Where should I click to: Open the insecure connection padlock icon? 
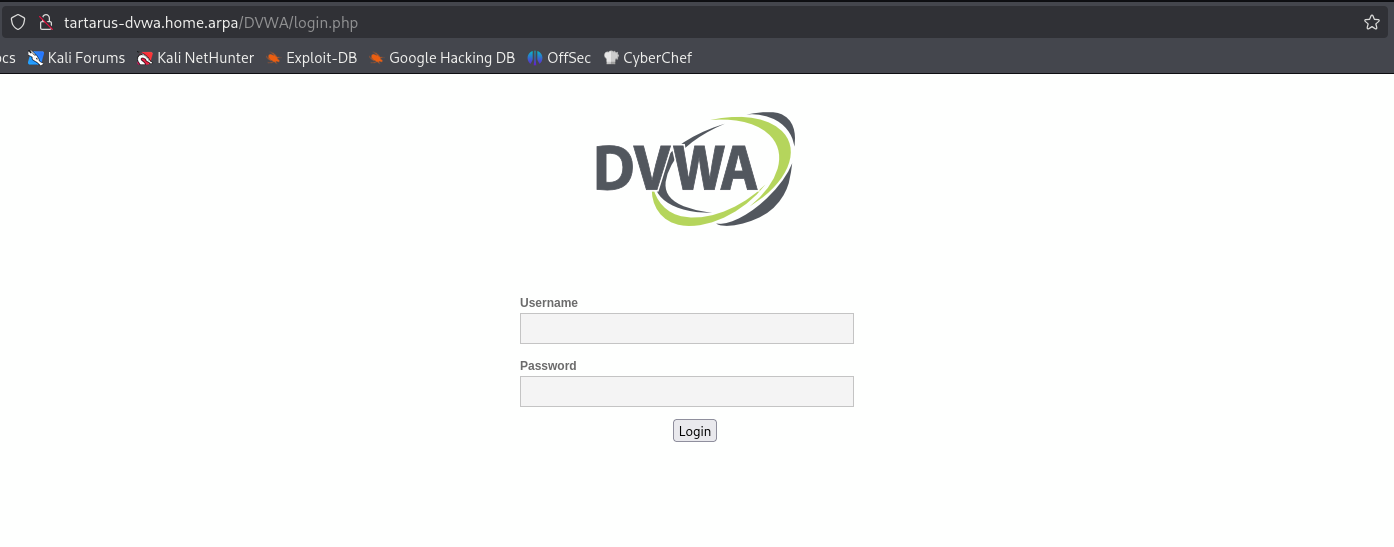tap(45, 22)
